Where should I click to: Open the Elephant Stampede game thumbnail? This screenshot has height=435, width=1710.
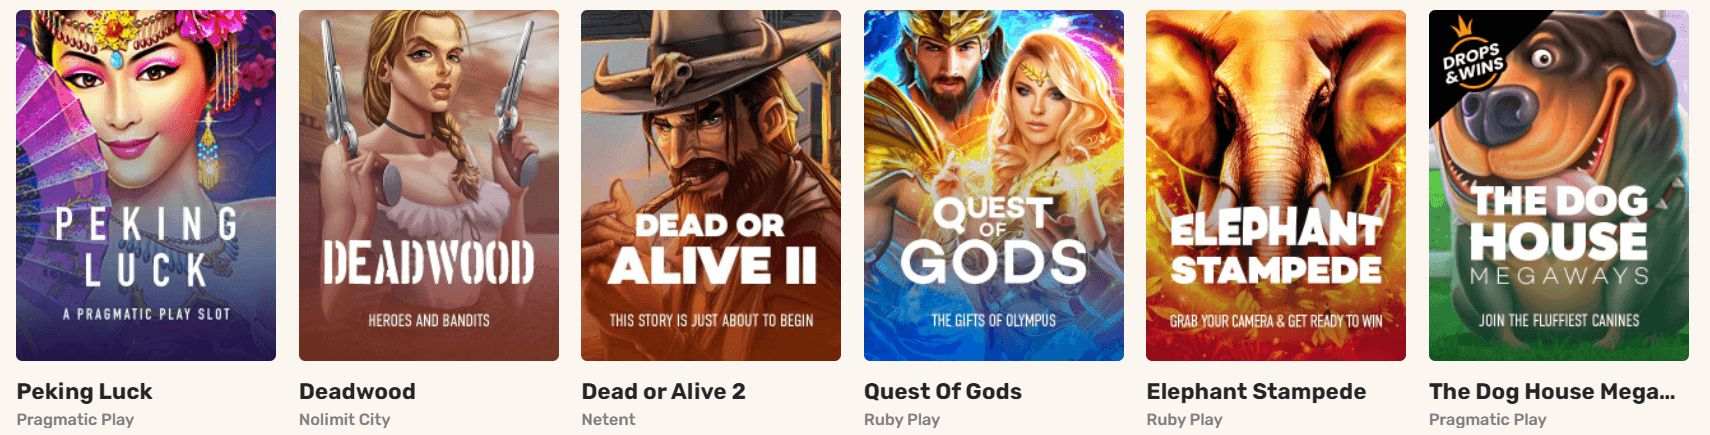click(1276, 185)
